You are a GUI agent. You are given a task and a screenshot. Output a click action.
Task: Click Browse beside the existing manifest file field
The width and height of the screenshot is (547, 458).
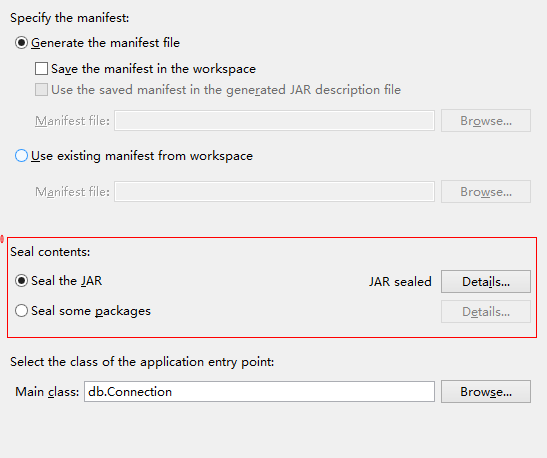point(486,192)
